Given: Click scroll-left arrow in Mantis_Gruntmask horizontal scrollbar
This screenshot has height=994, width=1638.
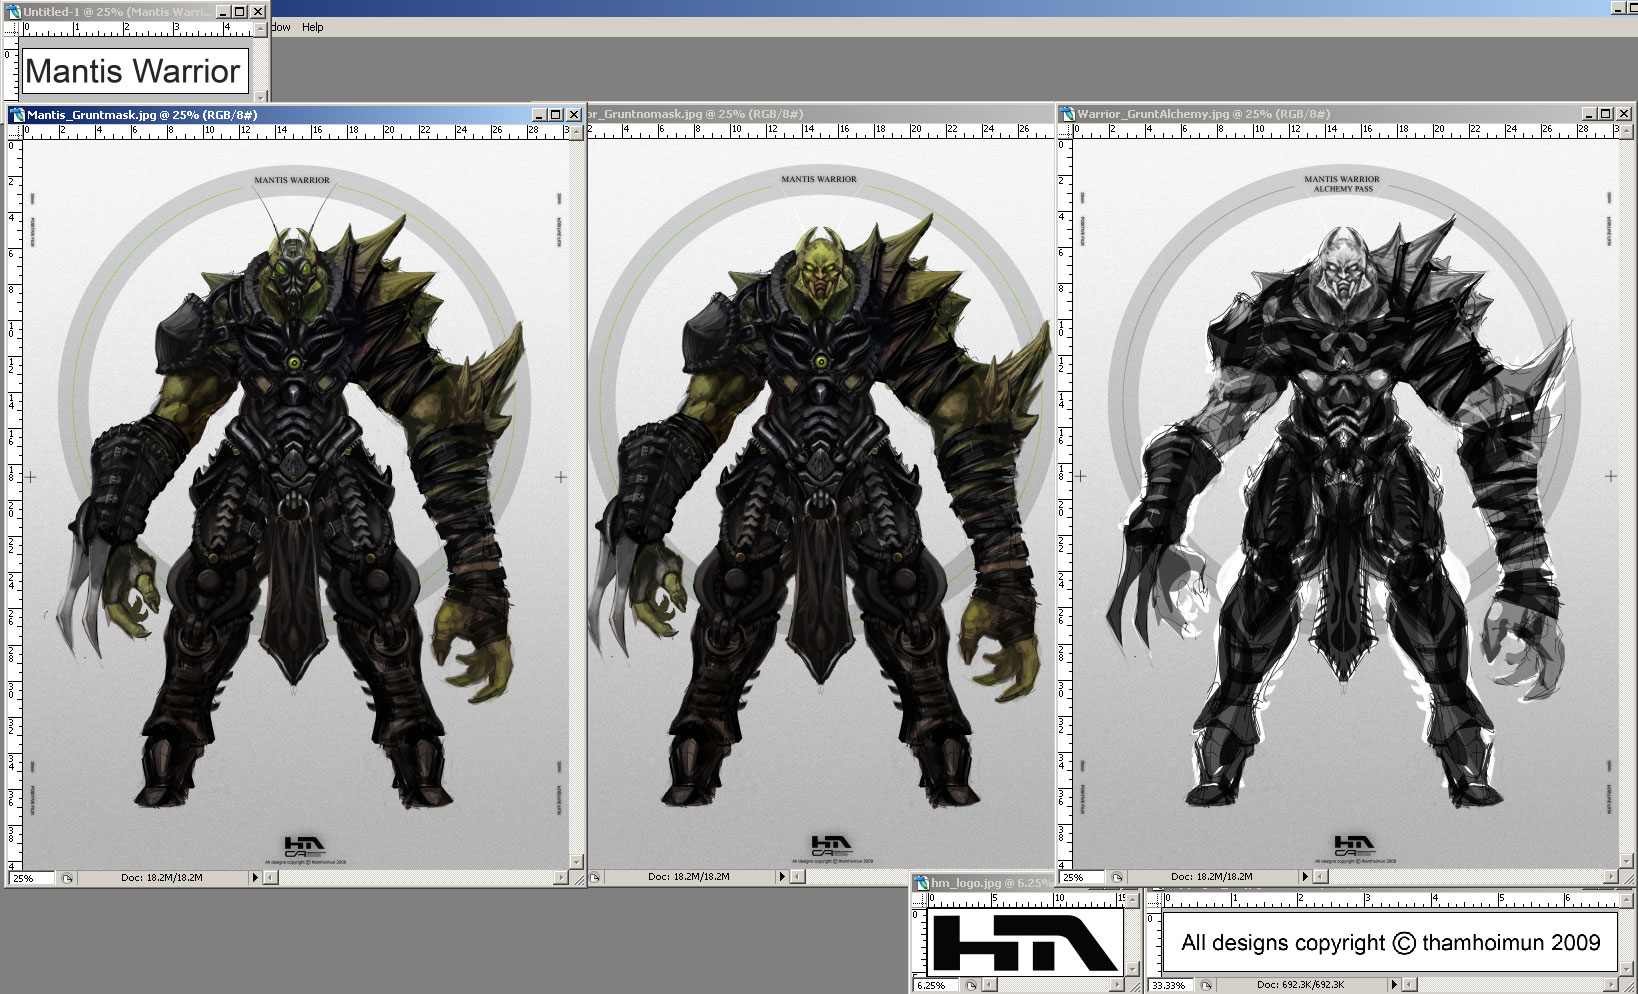Looking at the screenshot, I should [270, 878].
